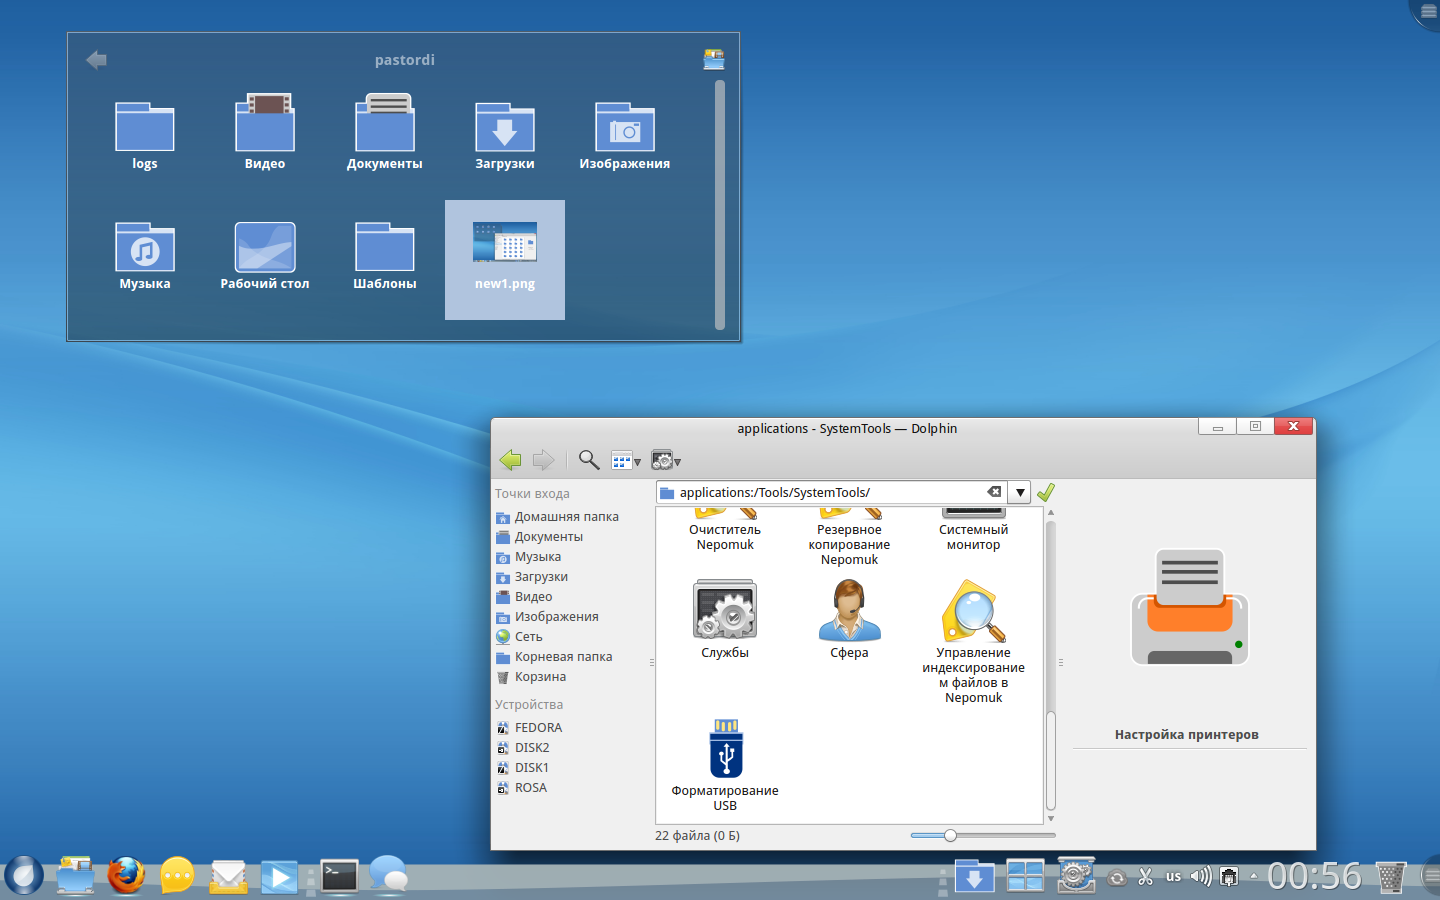Open the search magnifier in Dolphin toolbar

point(589,460)
